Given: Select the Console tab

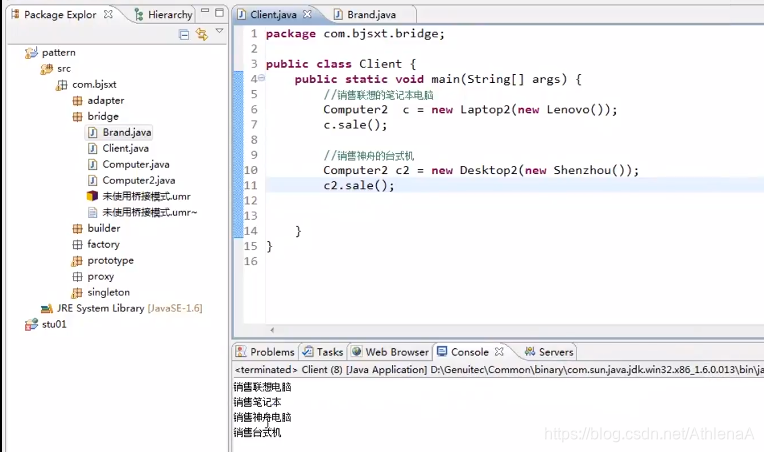Looking at the screenshot, I should point(463,352).
